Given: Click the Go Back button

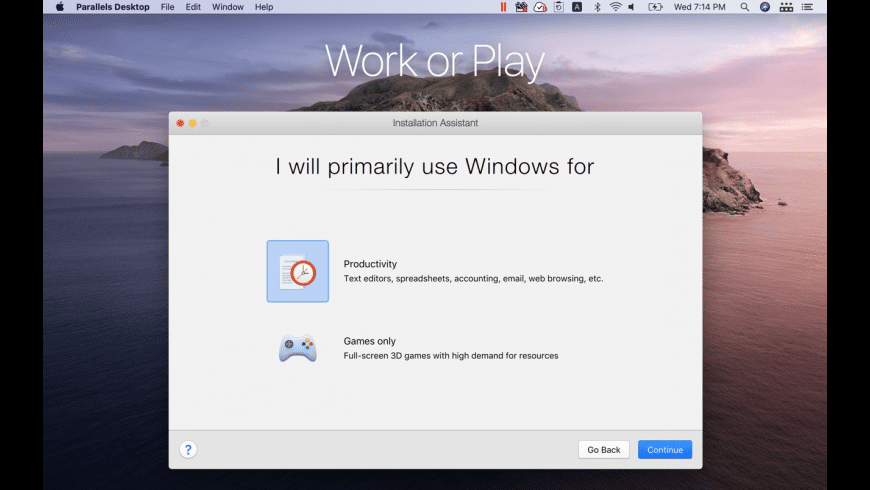Looking at the screenshot, I should 604,449.
